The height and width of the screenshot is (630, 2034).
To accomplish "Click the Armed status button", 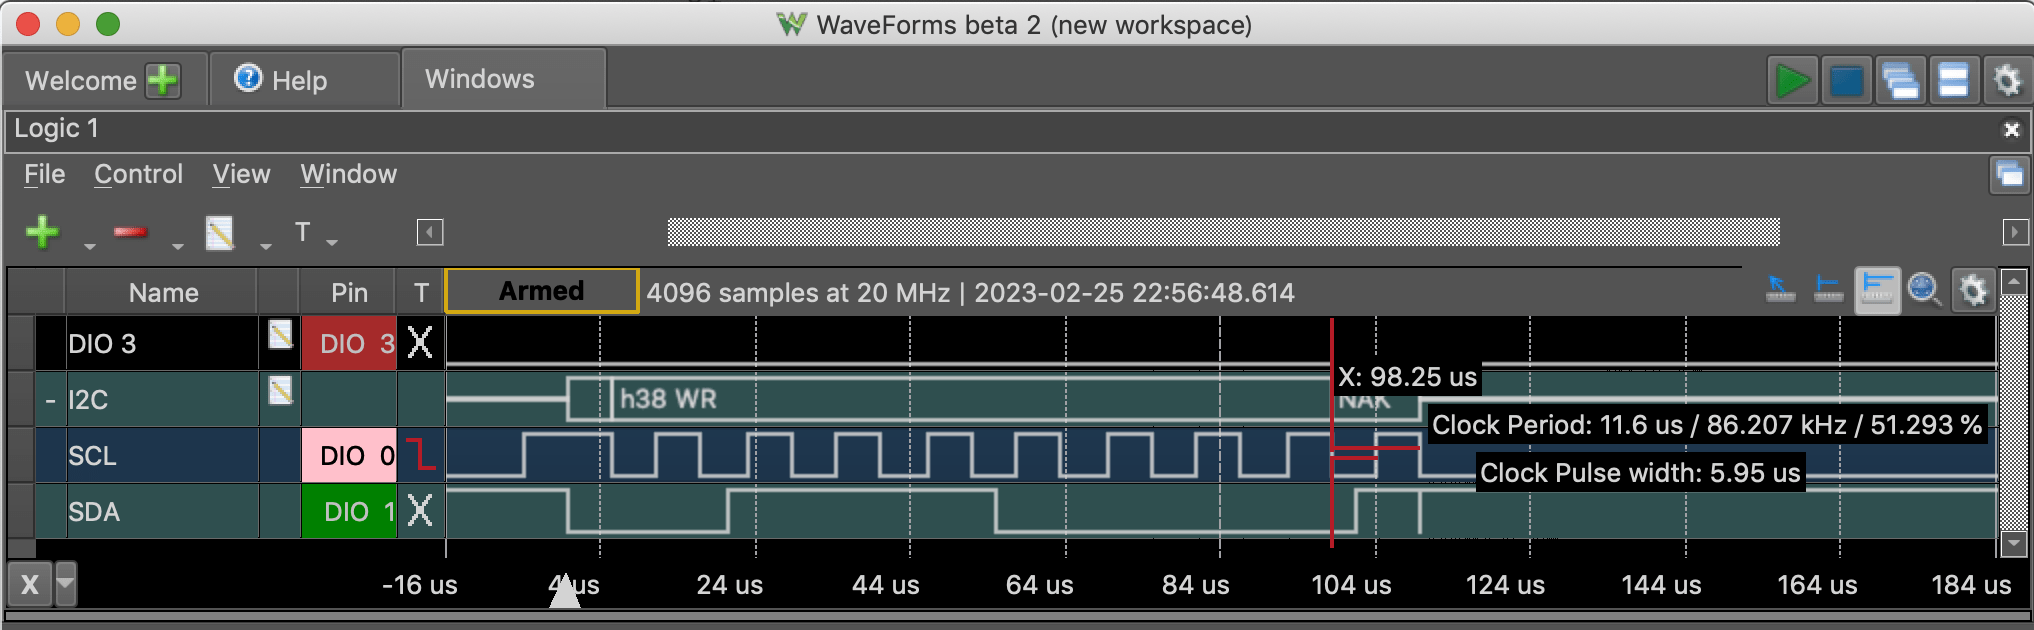I will pyautogui.click(x=541, y=291).
